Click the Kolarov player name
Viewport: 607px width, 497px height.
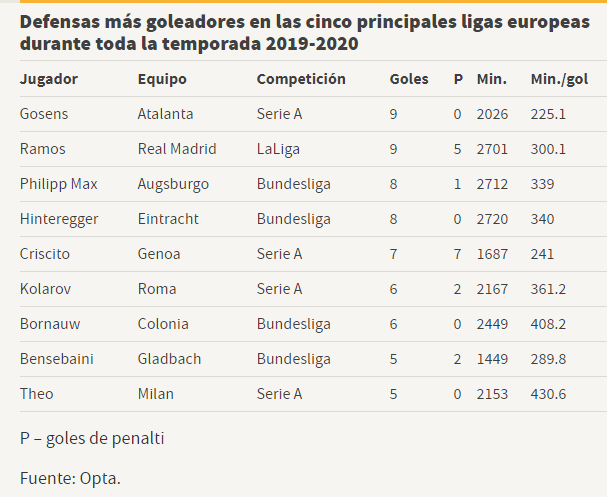44,289
